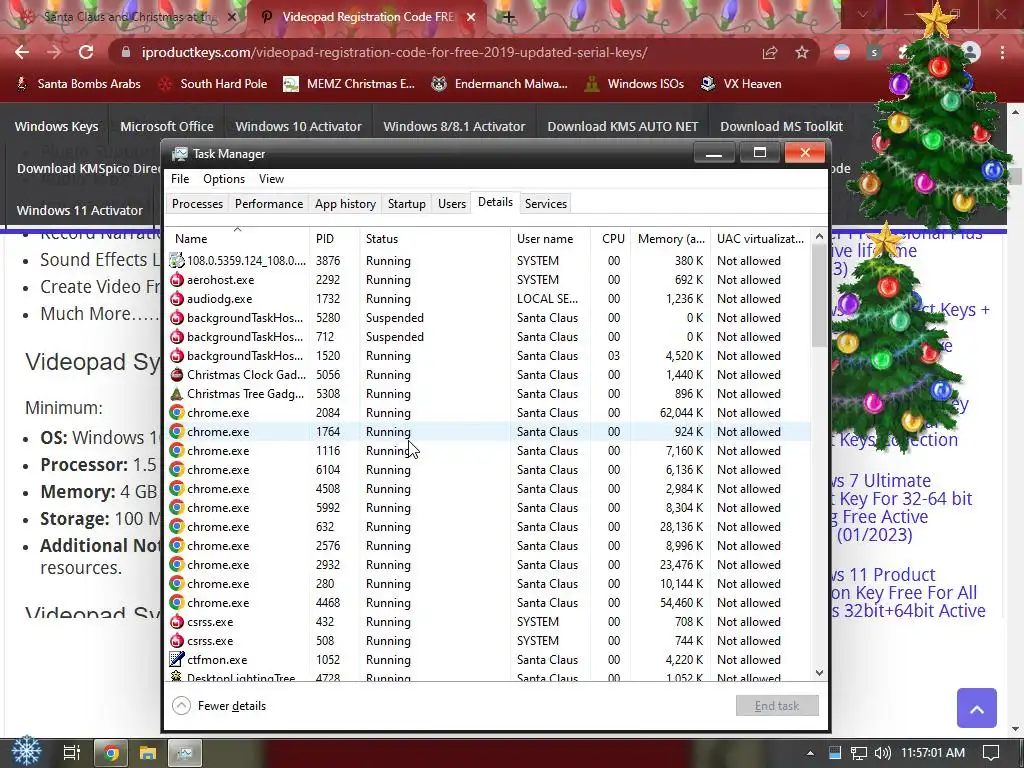This screenshot has width=1024, height=768.
Task: Select the backgroundTaskHost row with PID 5280
Action: tap(488, 318)
